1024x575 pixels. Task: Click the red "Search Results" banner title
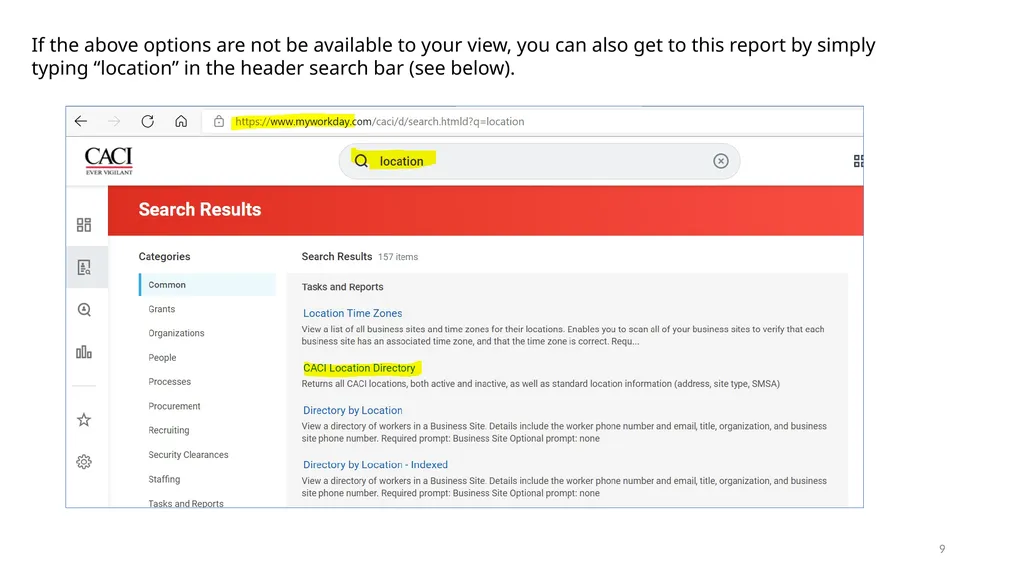(200, 210)
